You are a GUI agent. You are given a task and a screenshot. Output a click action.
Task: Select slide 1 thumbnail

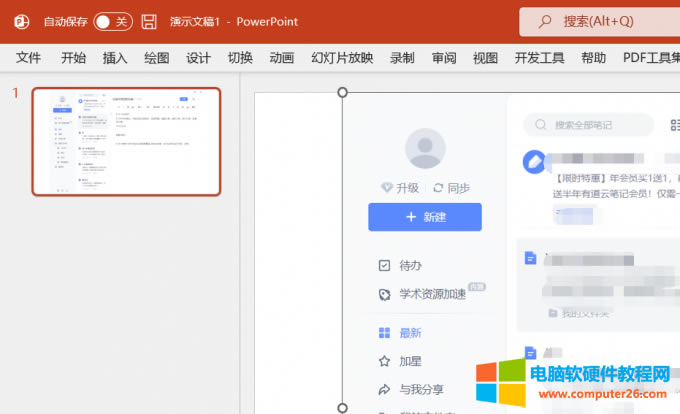click(126, 142)
